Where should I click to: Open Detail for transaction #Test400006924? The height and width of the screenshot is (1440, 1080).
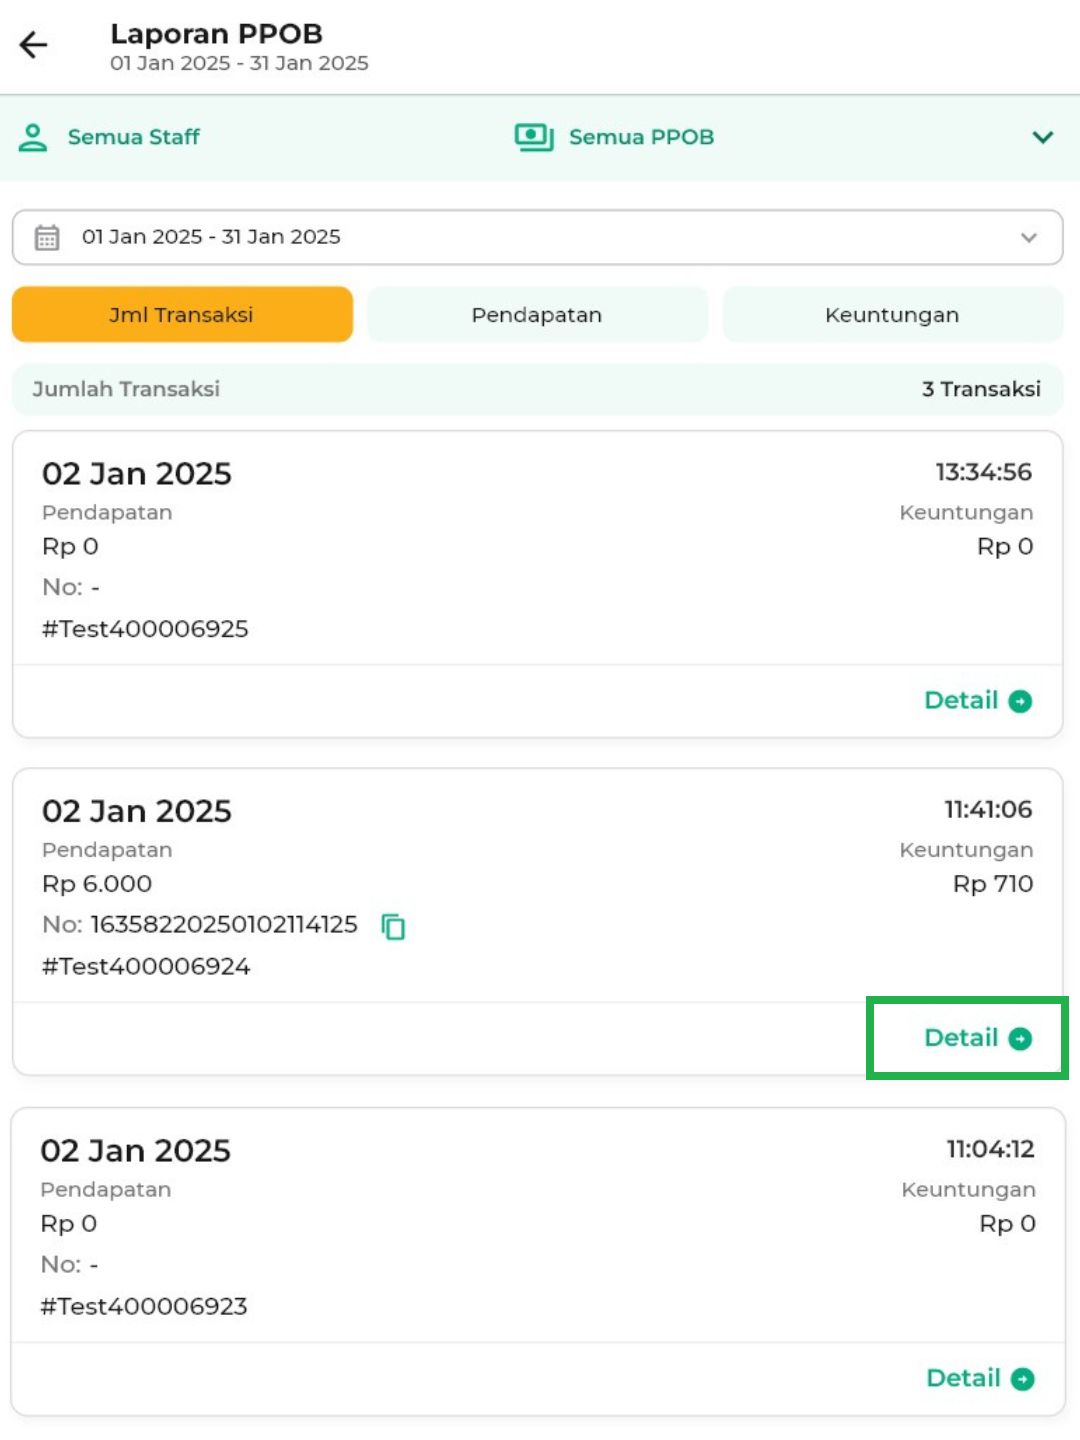[x=961, y=1038]
